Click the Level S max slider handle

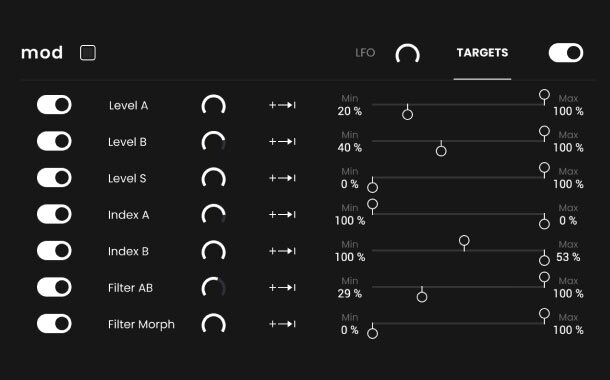pyautogui.click(x=544, y=168)
